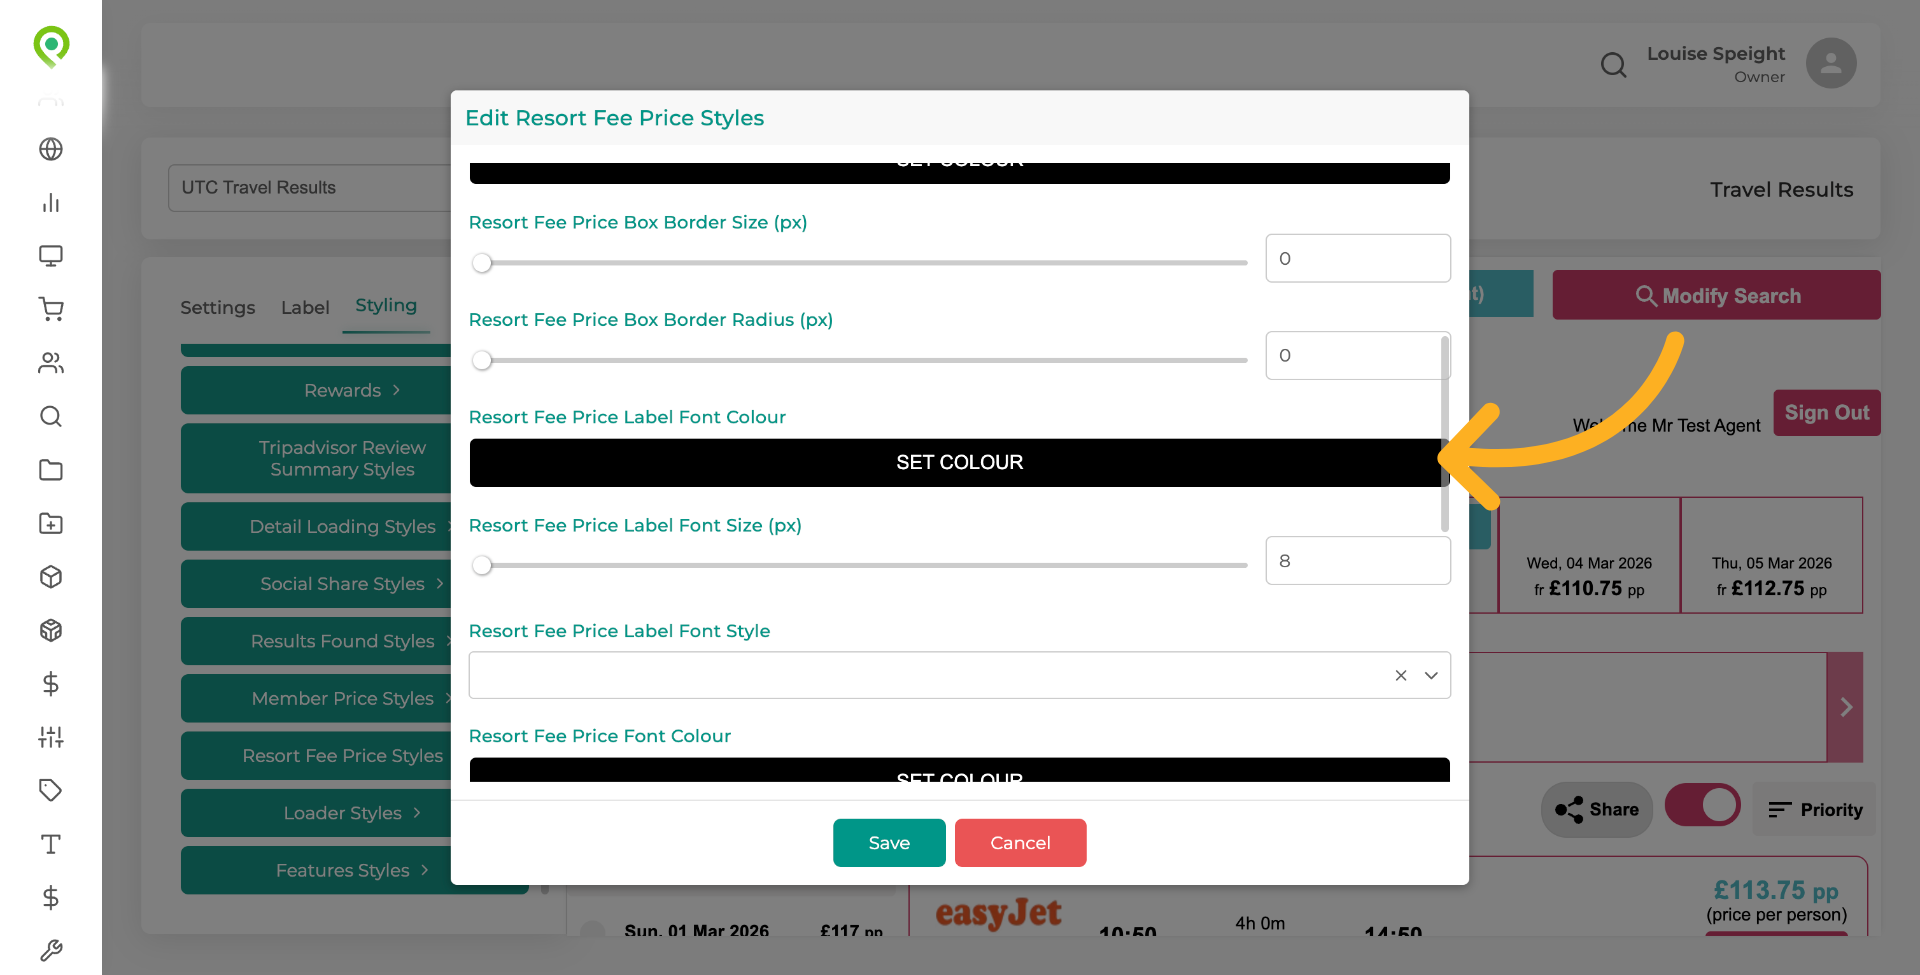The image size is (1920, 975).
Task: Set the Resort Fee Price Font Colour
Action: 959,770
